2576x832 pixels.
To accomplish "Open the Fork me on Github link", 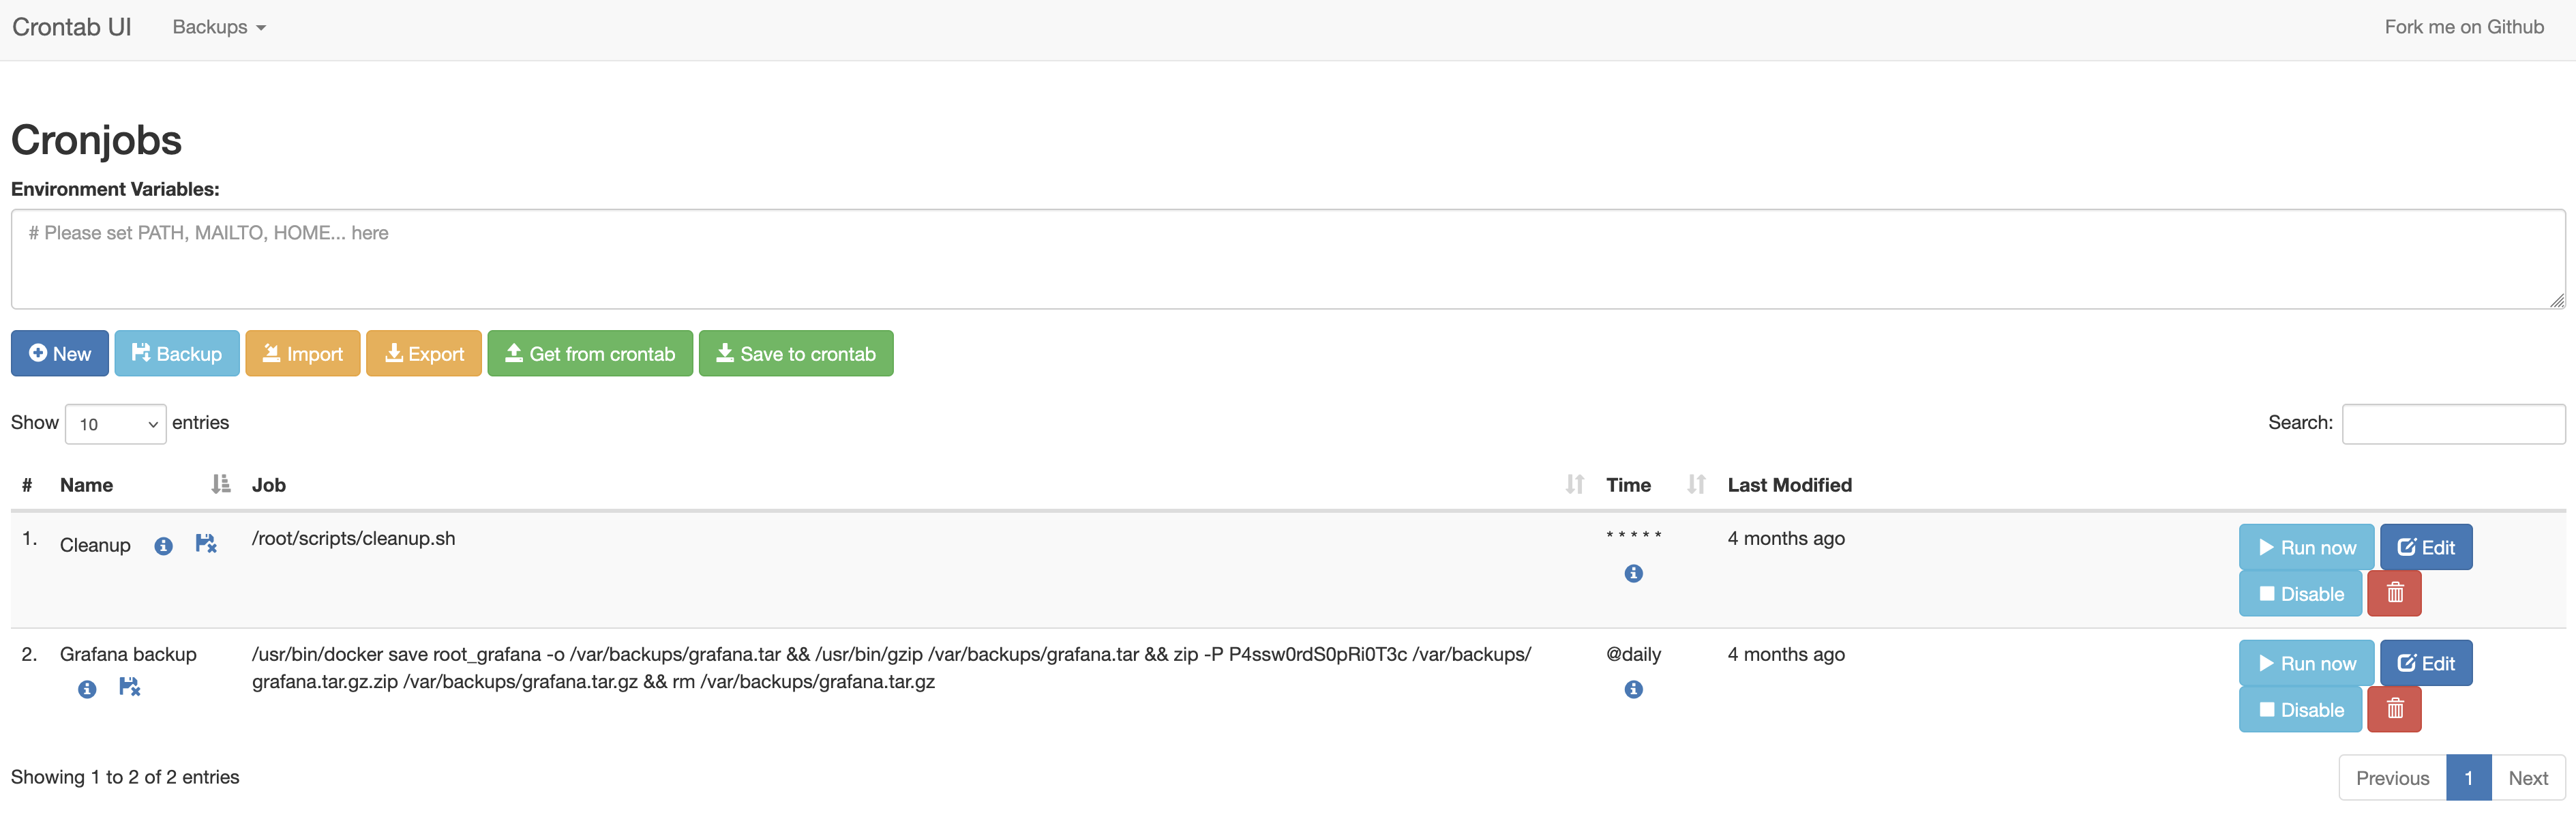I will click(2463, 27).
